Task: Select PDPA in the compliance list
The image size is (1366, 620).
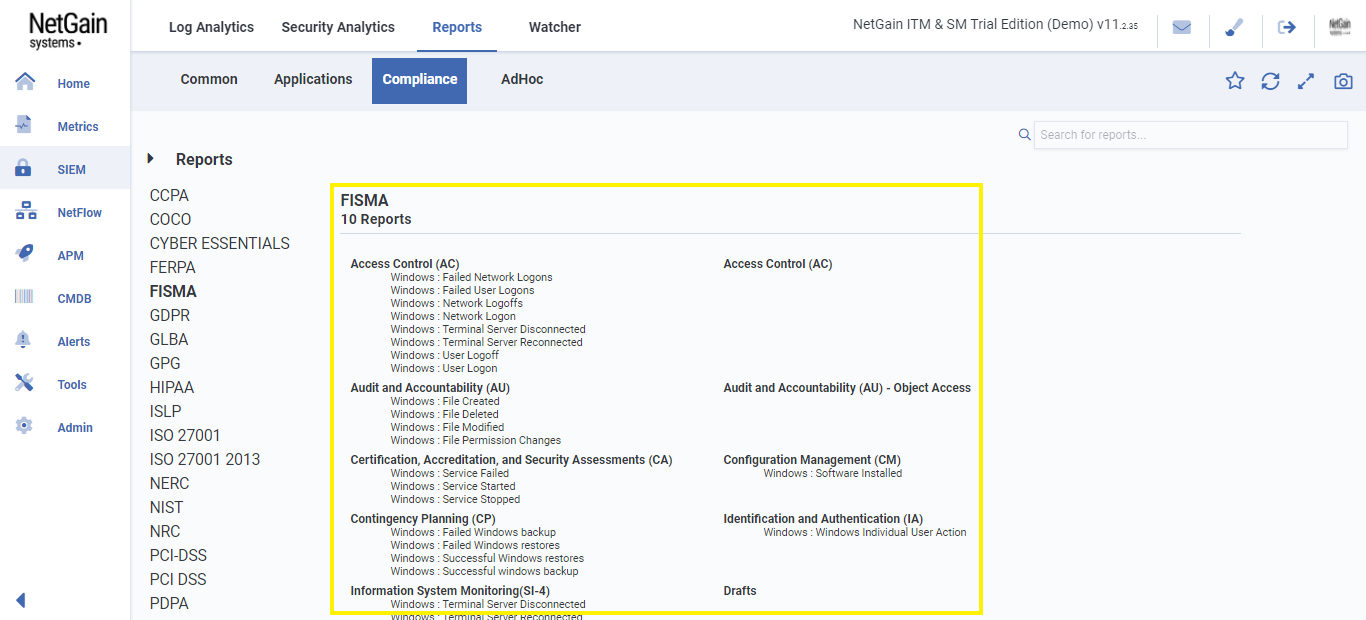Action: 169,603
